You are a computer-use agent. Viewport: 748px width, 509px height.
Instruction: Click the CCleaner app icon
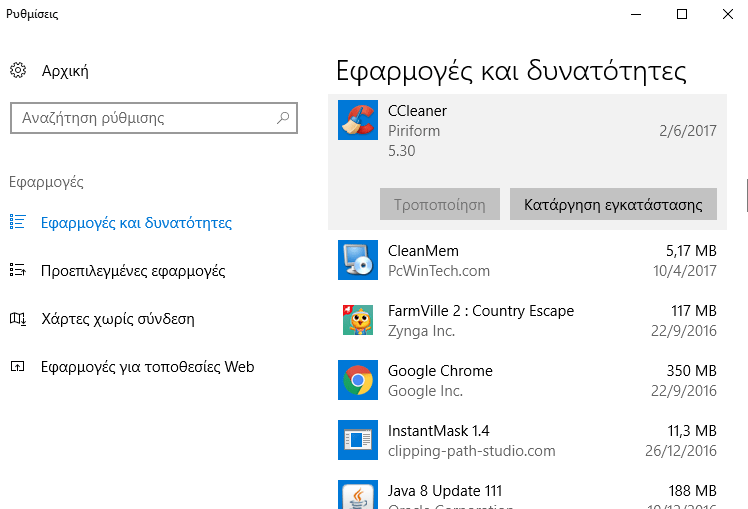(358, 120)
